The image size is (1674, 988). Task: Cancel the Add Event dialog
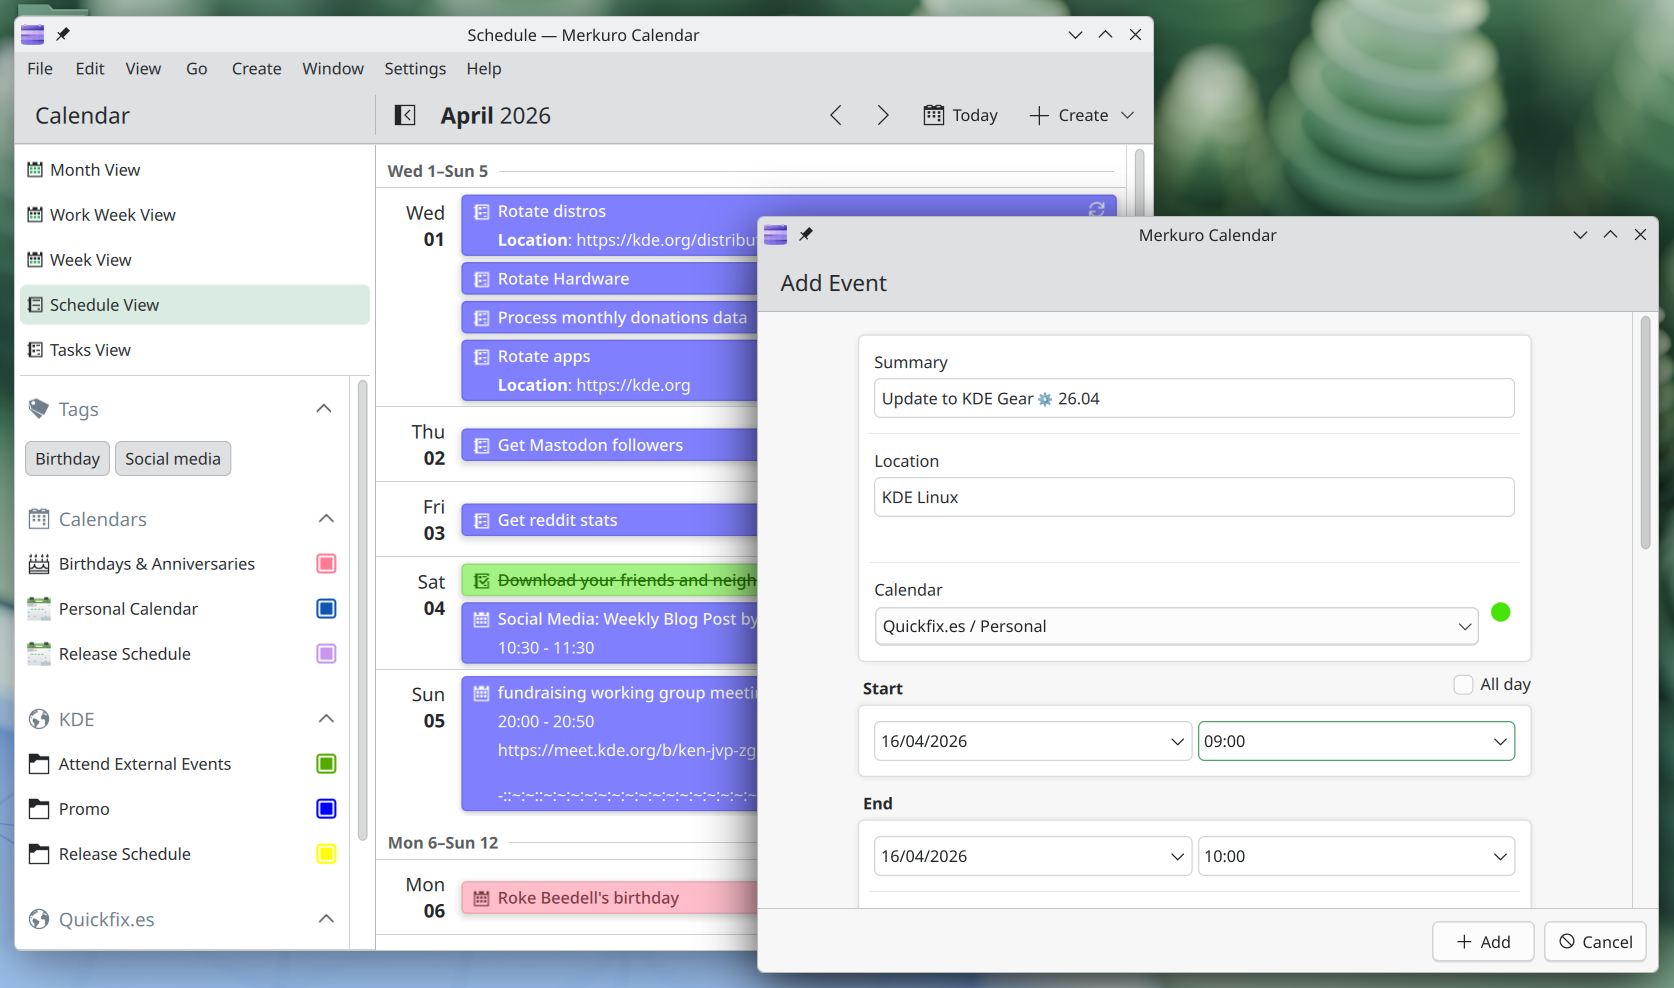[x=1595, y=942]
